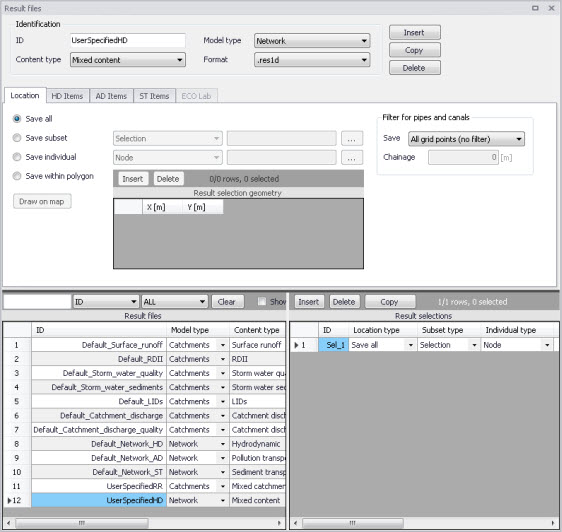Click the ID text field containing UserSpecifiedHD
This screenshot has width=562, height=532.
[x=128, y=40]
